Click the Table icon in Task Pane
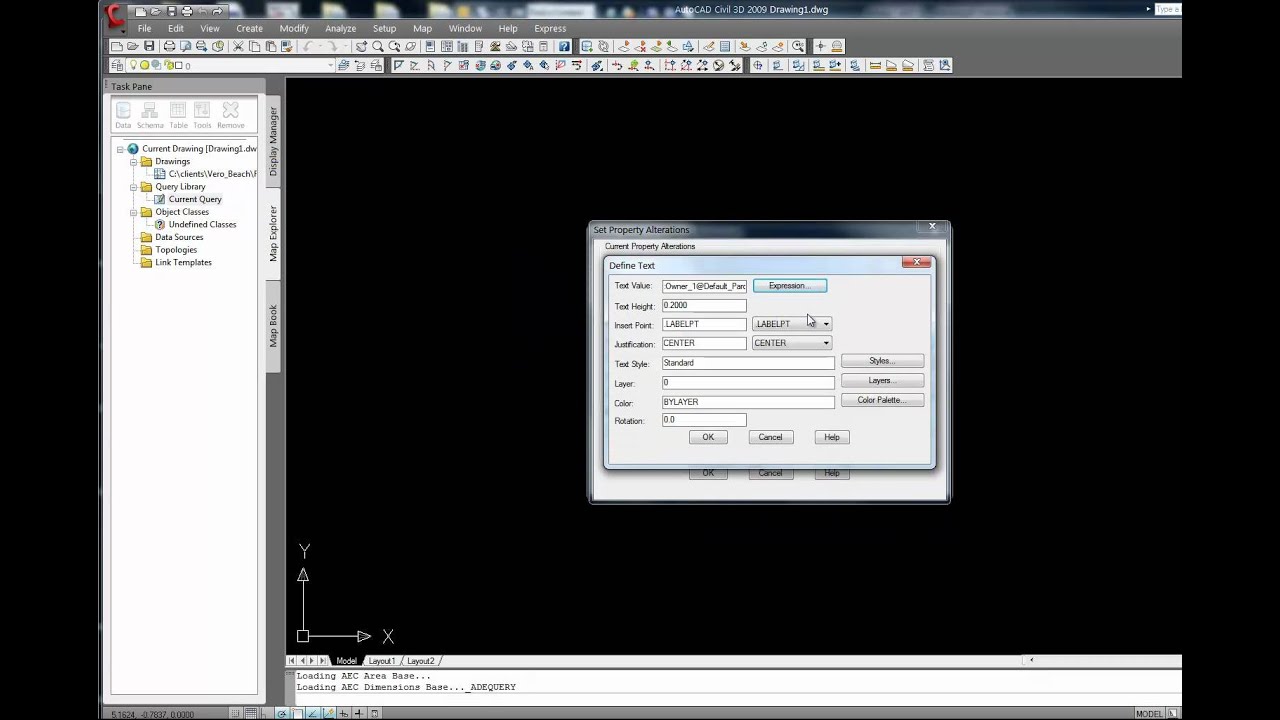1280x720 pixels. 178,115
